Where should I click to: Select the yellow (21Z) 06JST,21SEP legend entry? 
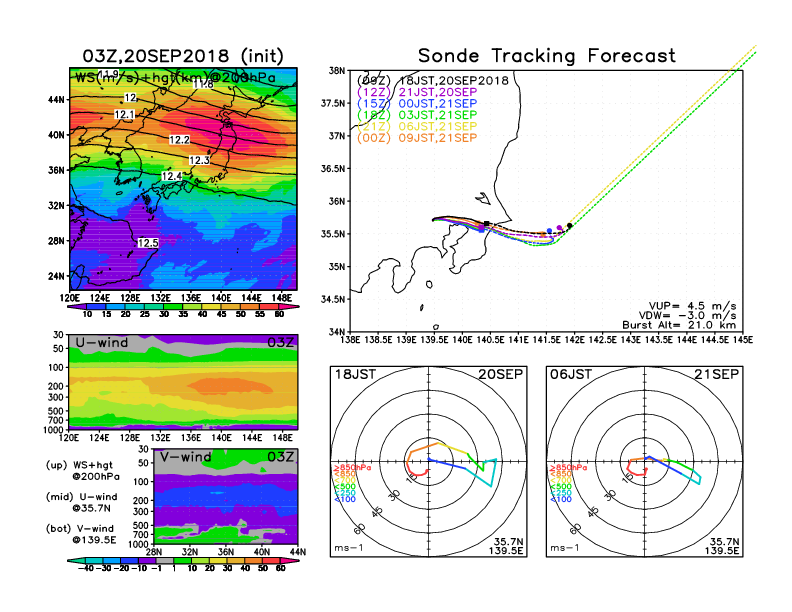tap(417, 127)
